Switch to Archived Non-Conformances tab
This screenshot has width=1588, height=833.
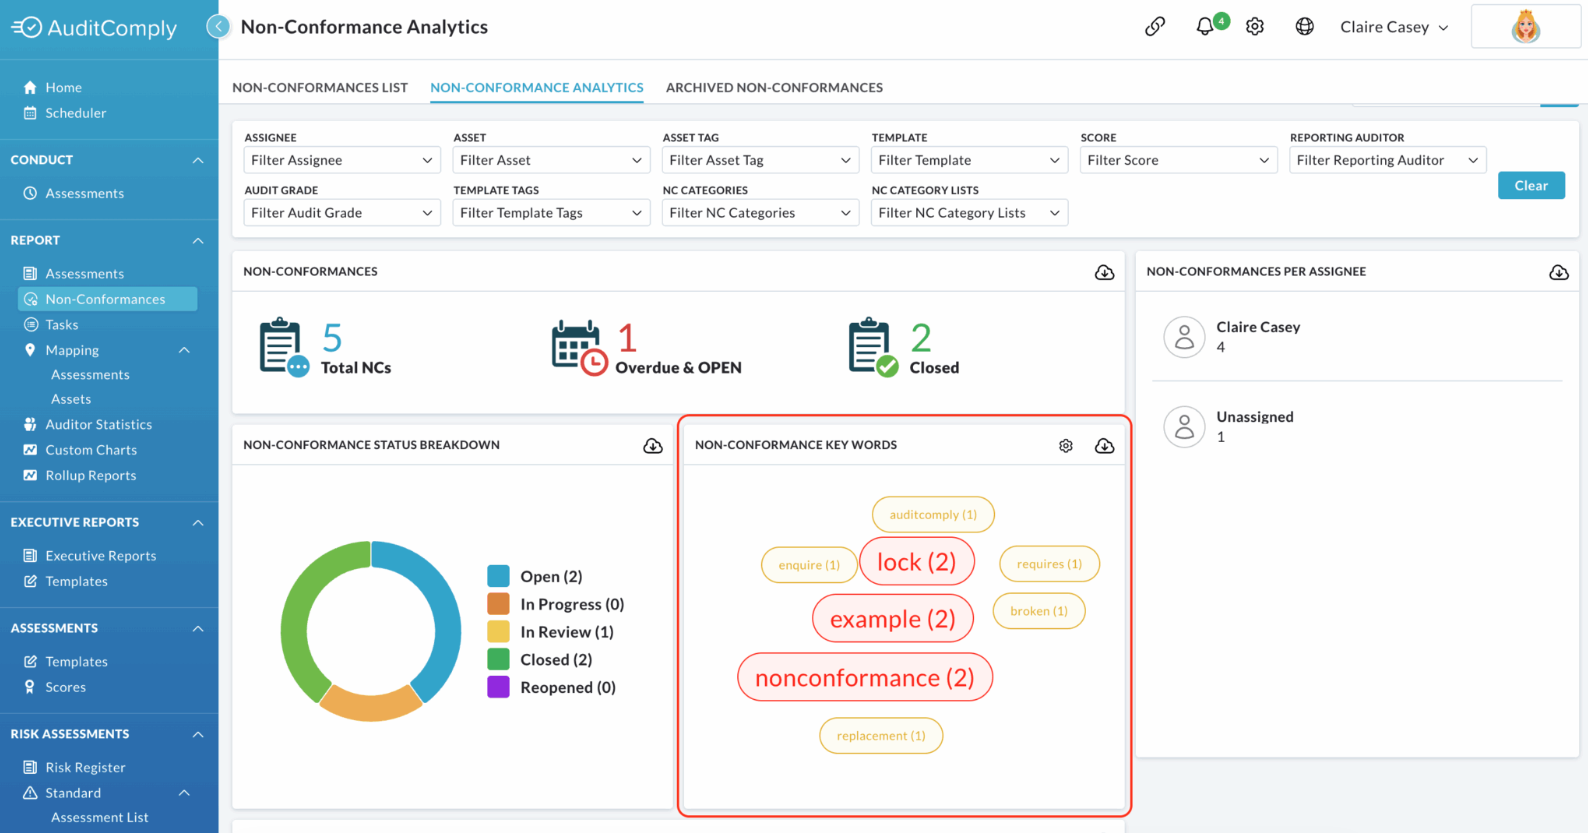coord(774,88)
